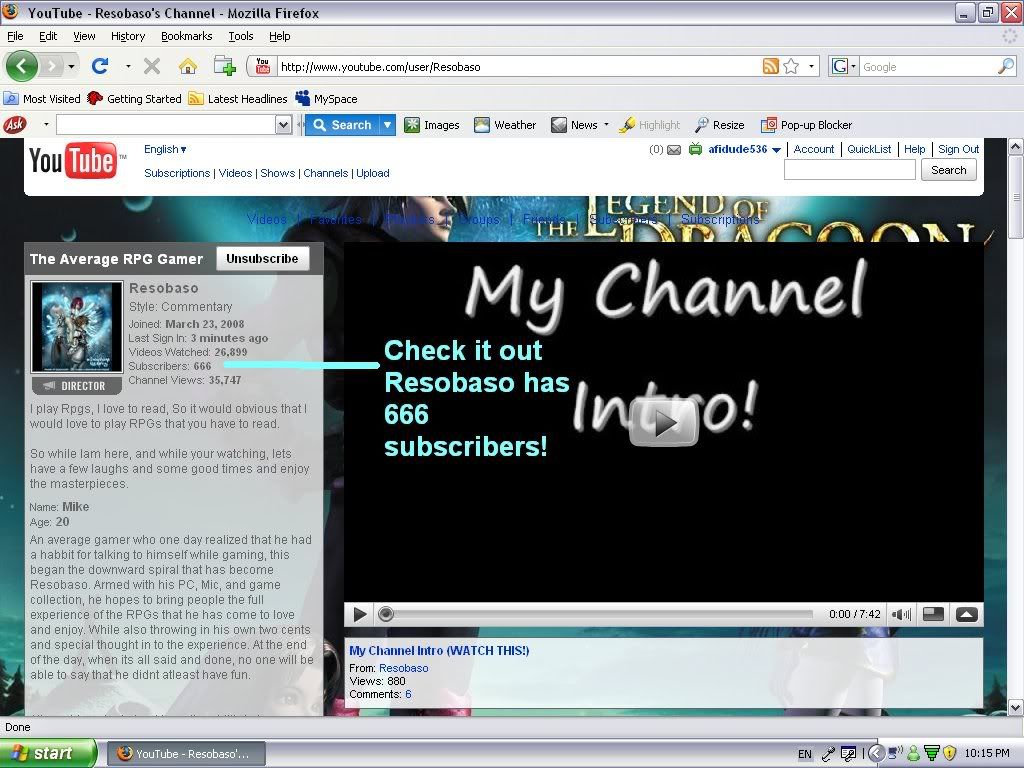Viewport: 1024px width, 768px height.
Task: Open the Firefox home page icon
Action: (x=188, y=66)
